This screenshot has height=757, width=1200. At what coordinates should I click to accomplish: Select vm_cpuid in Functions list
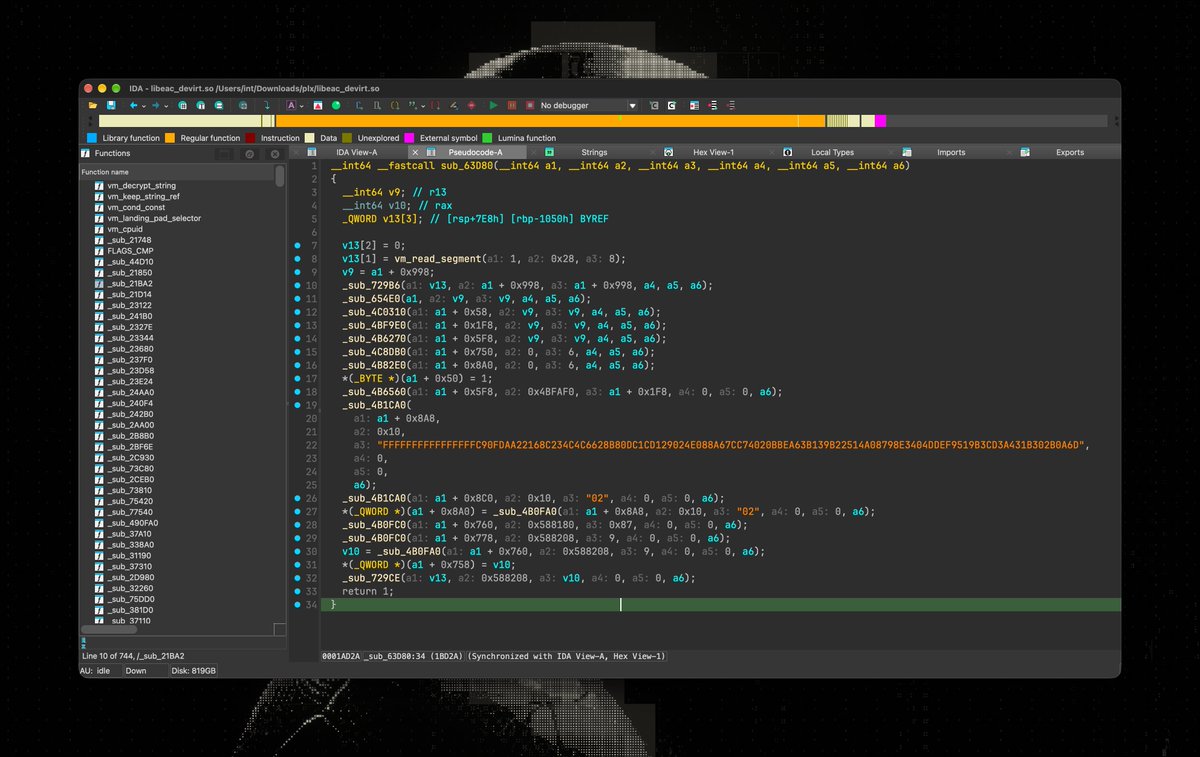point(126,228)
